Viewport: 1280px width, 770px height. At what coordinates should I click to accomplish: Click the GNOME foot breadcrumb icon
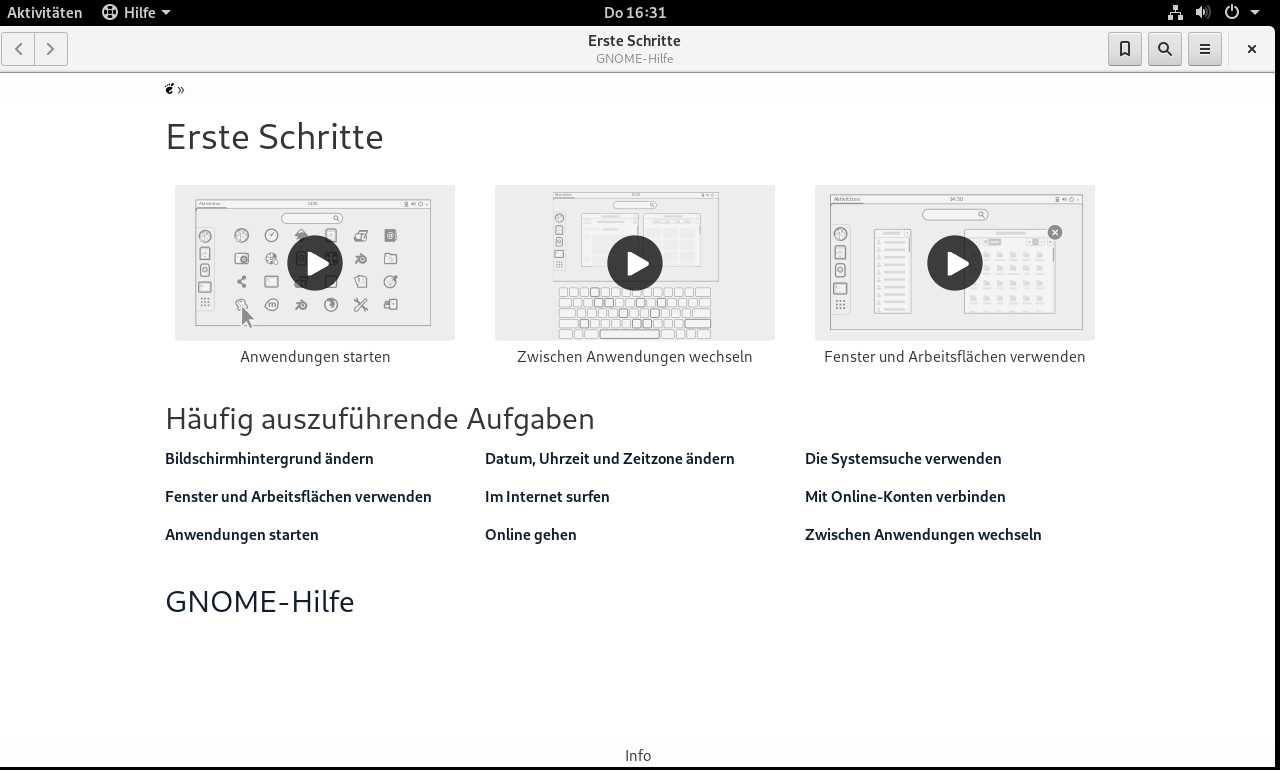click(170, 89)
